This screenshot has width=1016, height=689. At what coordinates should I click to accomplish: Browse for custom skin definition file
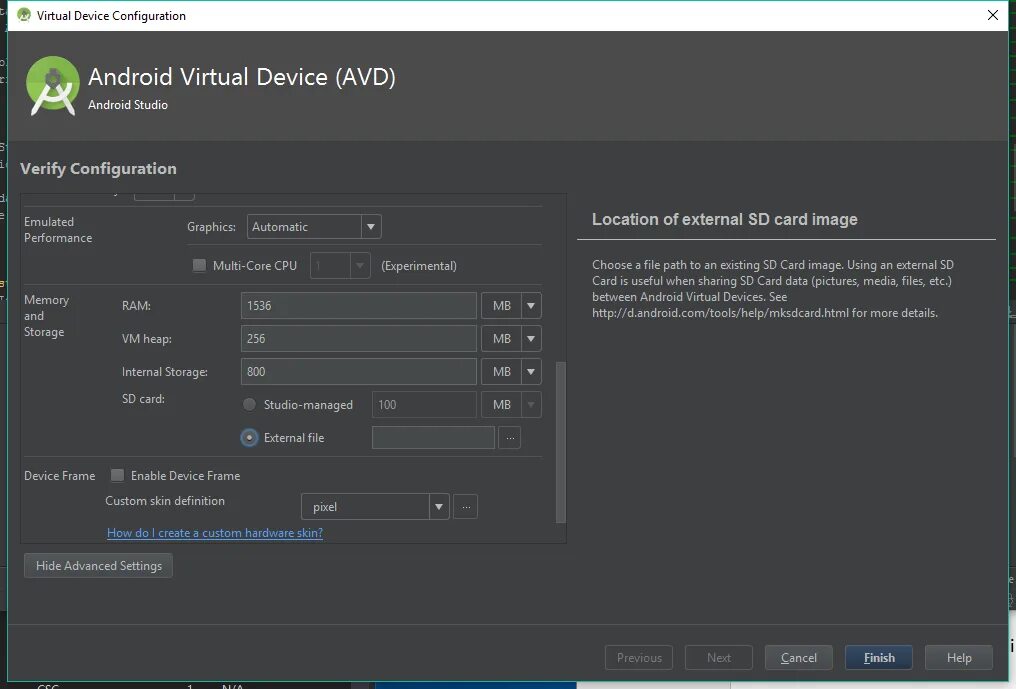pyautogui.click(x=466, y=507)
